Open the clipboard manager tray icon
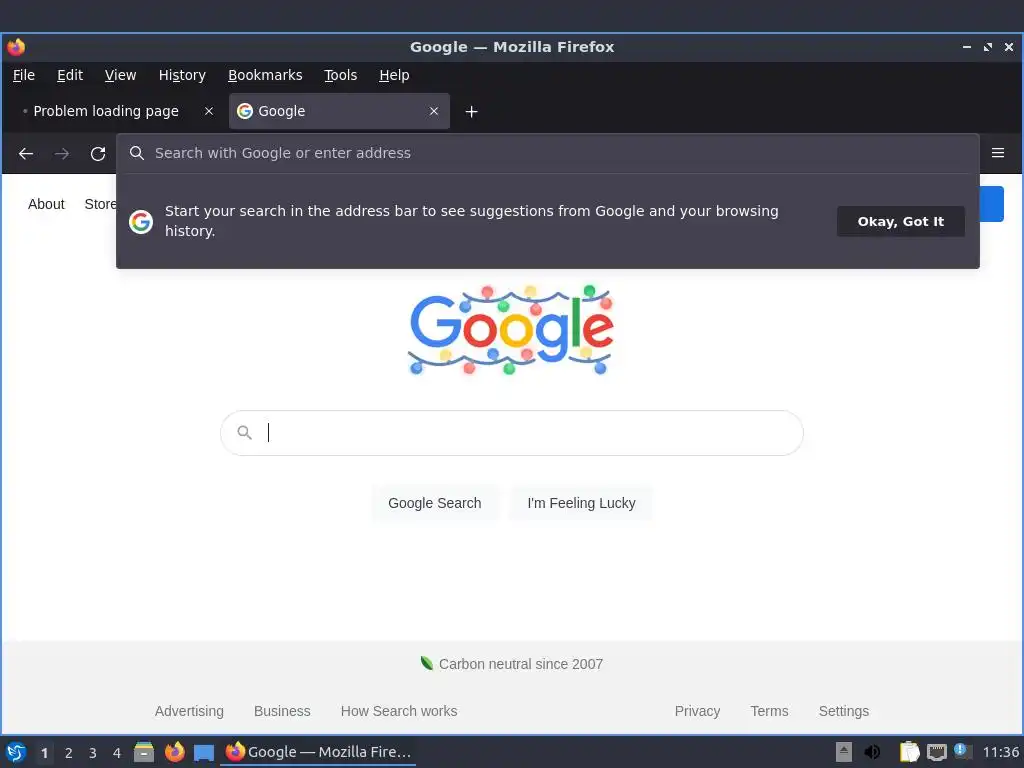1024x768 pixels. 909,752
